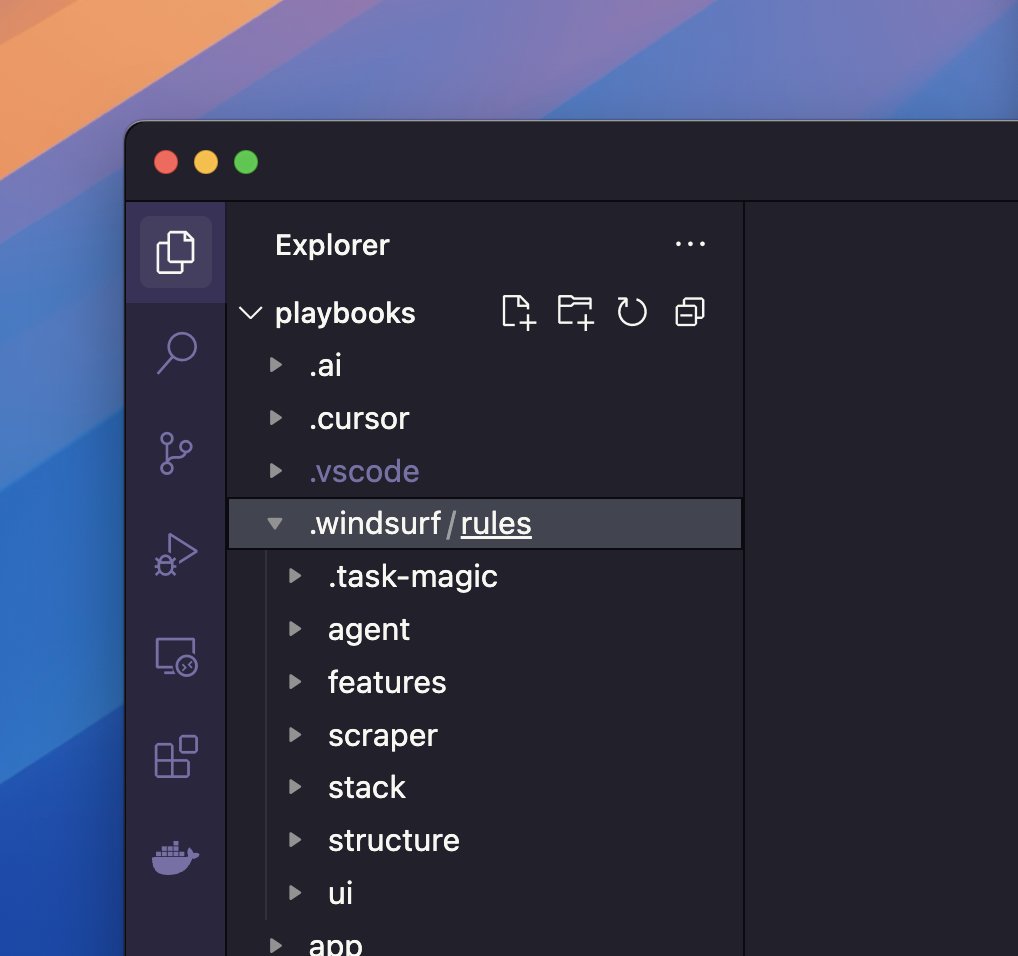
Task: Click the underlined rules path segment
Action: coord(496,524)
